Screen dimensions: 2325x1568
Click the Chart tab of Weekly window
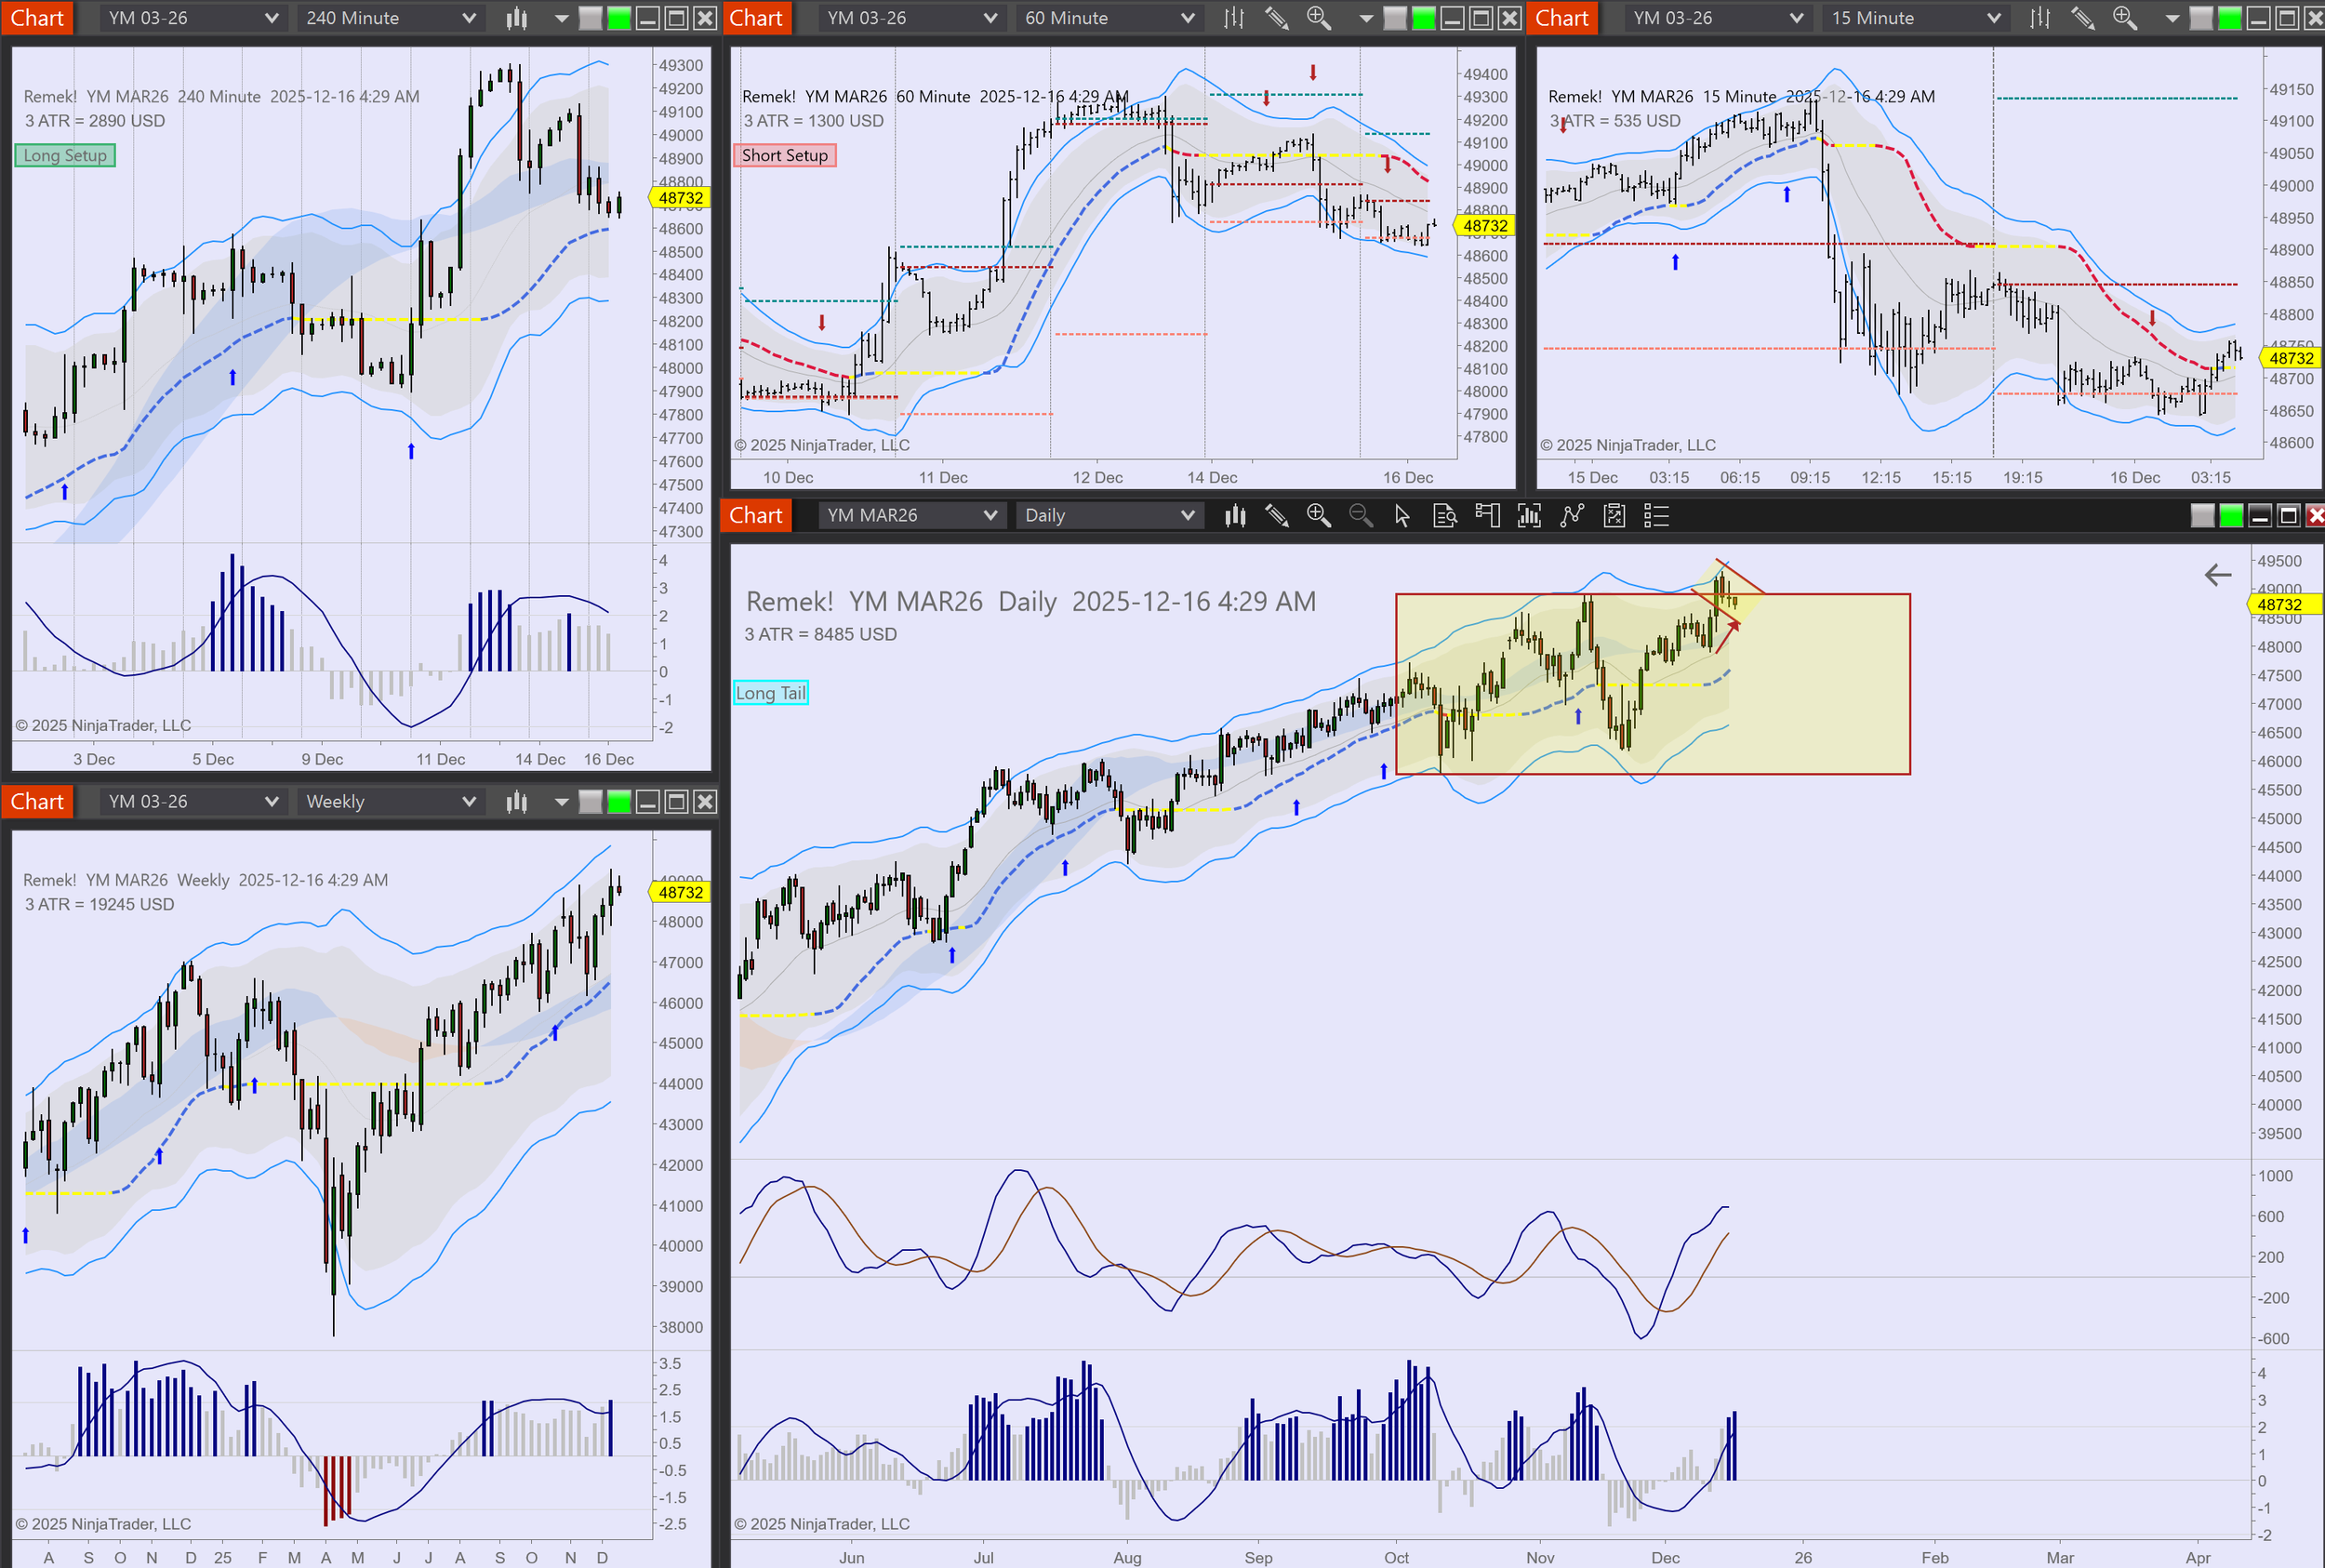pos(37,801)
